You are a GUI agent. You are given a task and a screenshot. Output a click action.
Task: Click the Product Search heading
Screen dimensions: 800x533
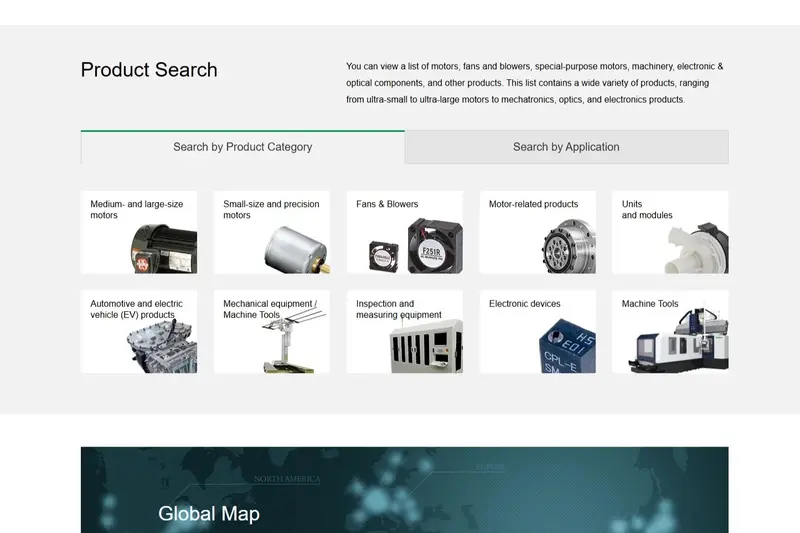[x=149, y=70]
